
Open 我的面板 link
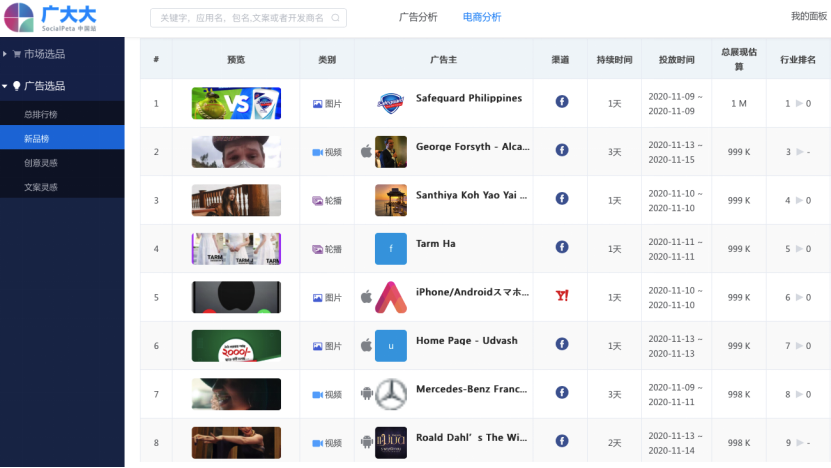[809, 16]
